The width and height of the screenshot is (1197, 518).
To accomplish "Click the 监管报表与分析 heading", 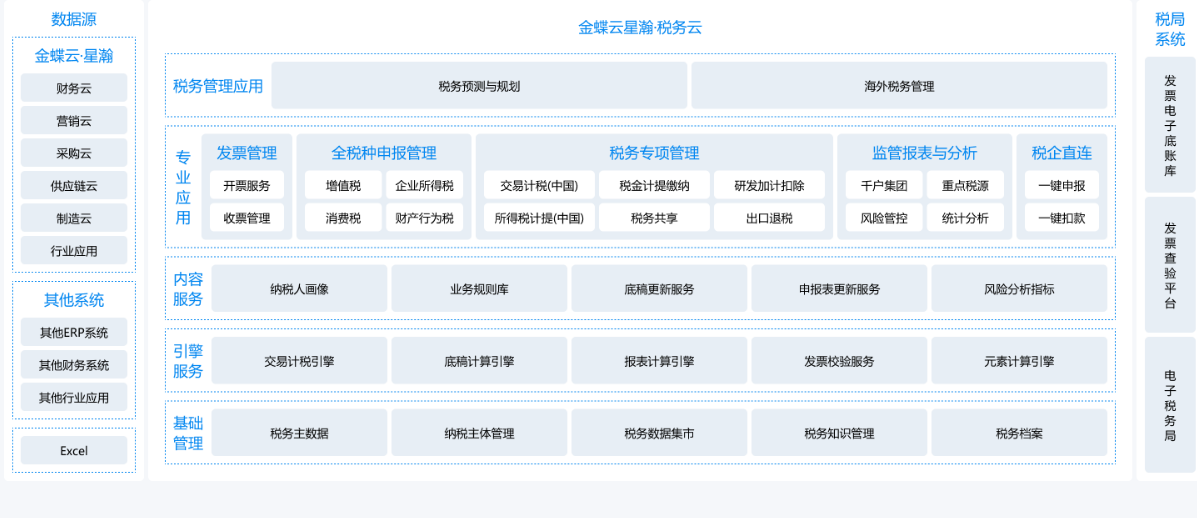I will point(924,153).
